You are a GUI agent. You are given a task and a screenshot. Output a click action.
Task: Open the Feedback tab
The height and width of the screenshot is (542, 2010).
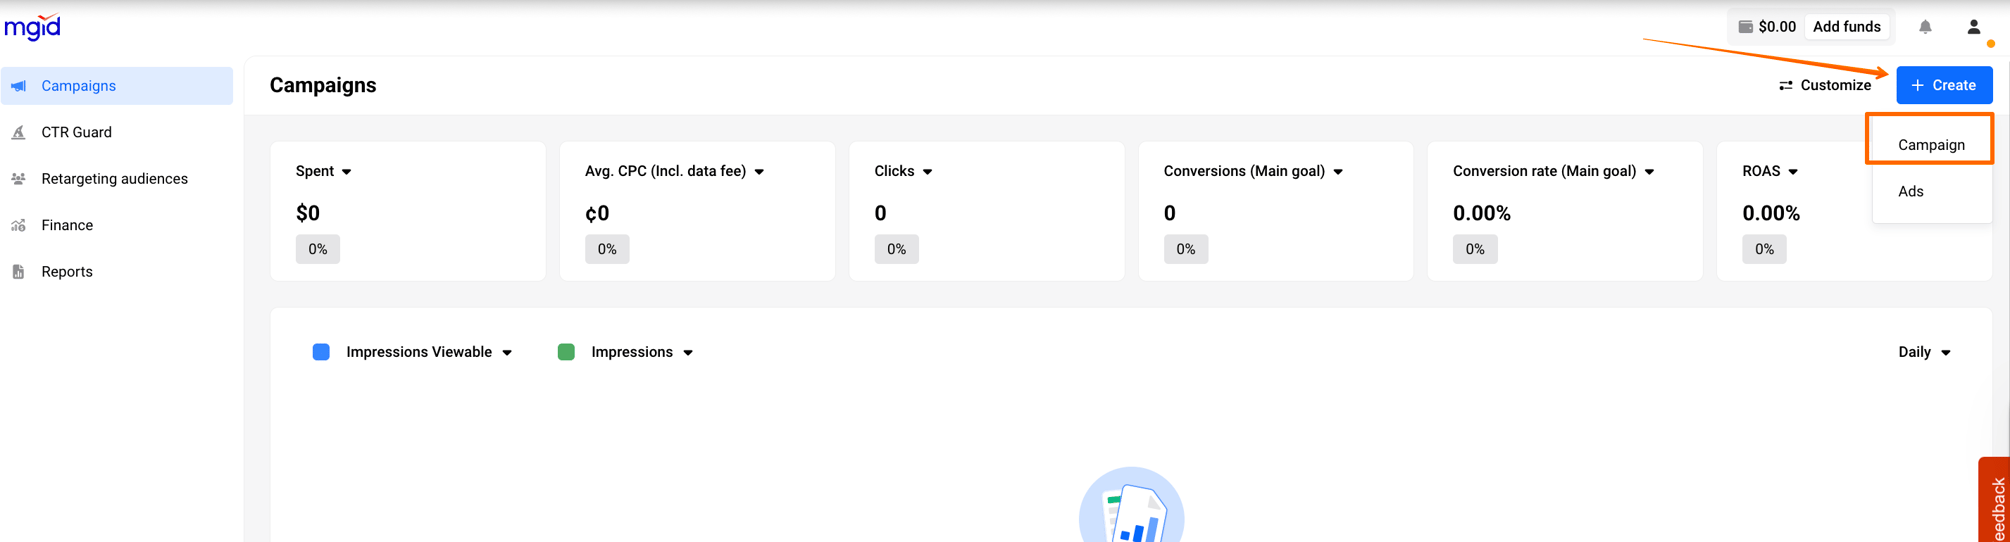(1995, 502)
